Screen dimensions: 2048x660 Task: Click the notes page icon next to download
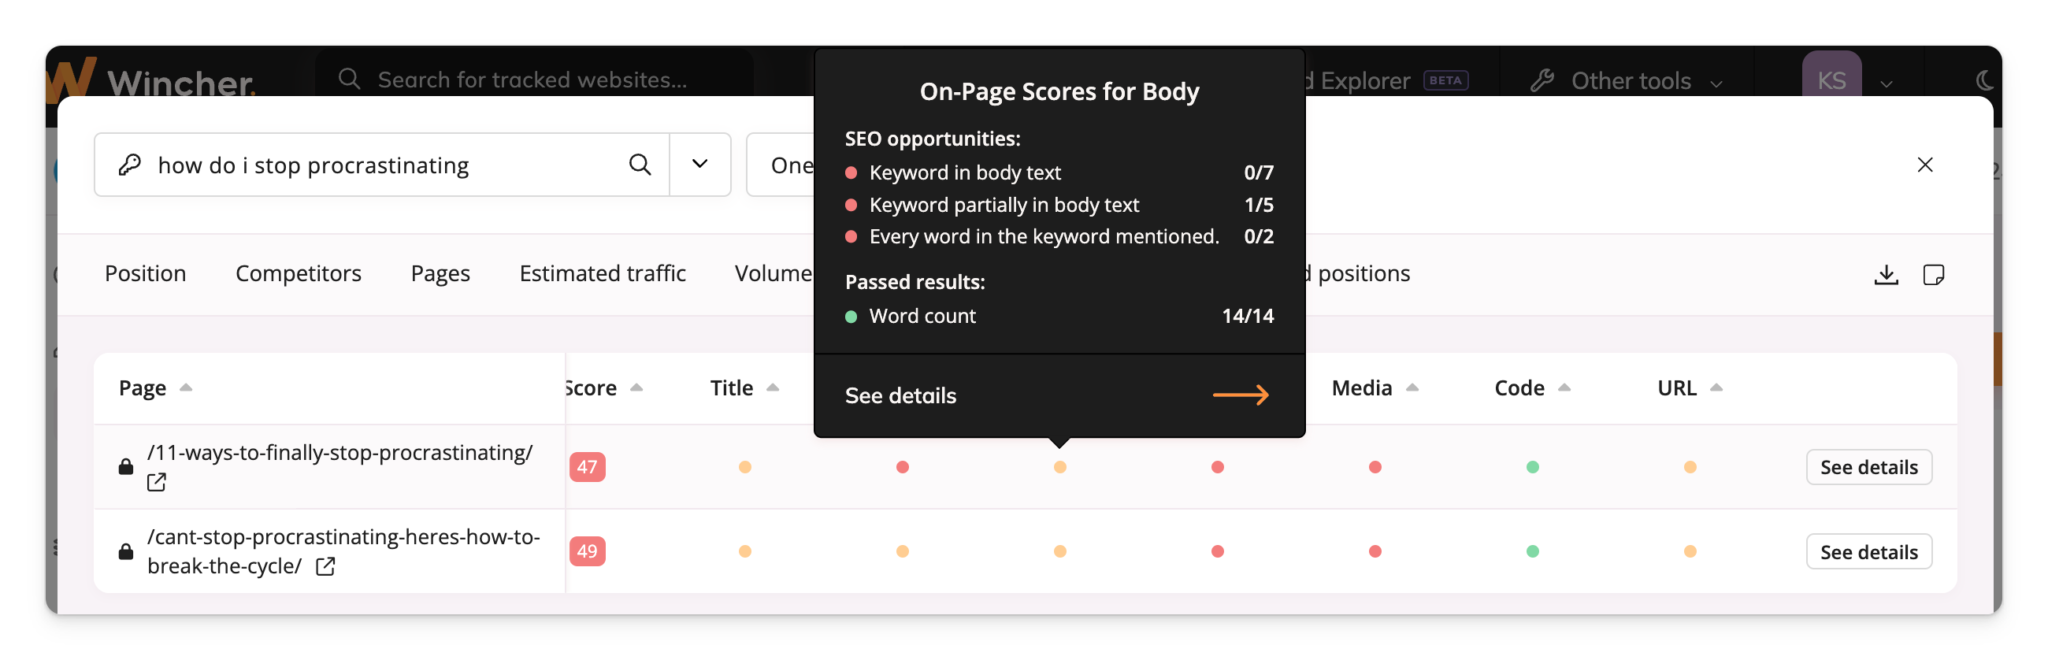point(1934,273)
